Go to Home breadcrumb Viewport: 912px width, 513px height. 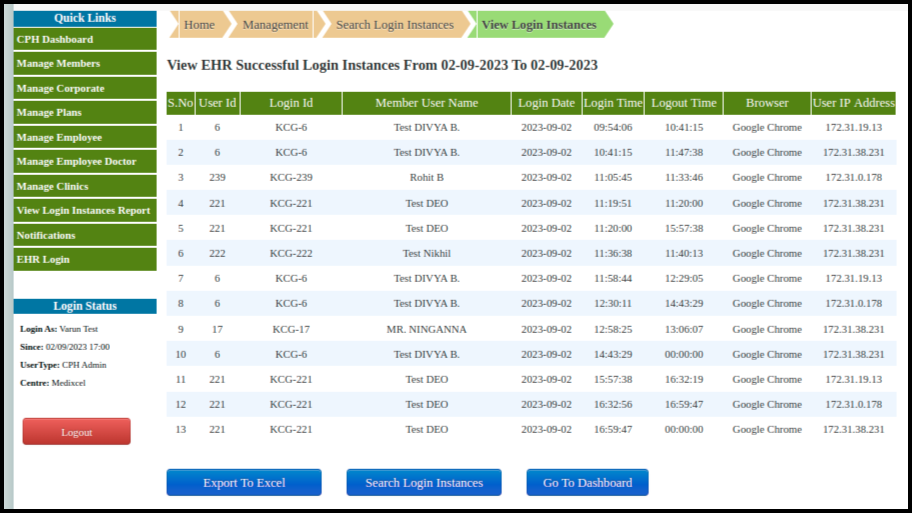coord(199,25)
